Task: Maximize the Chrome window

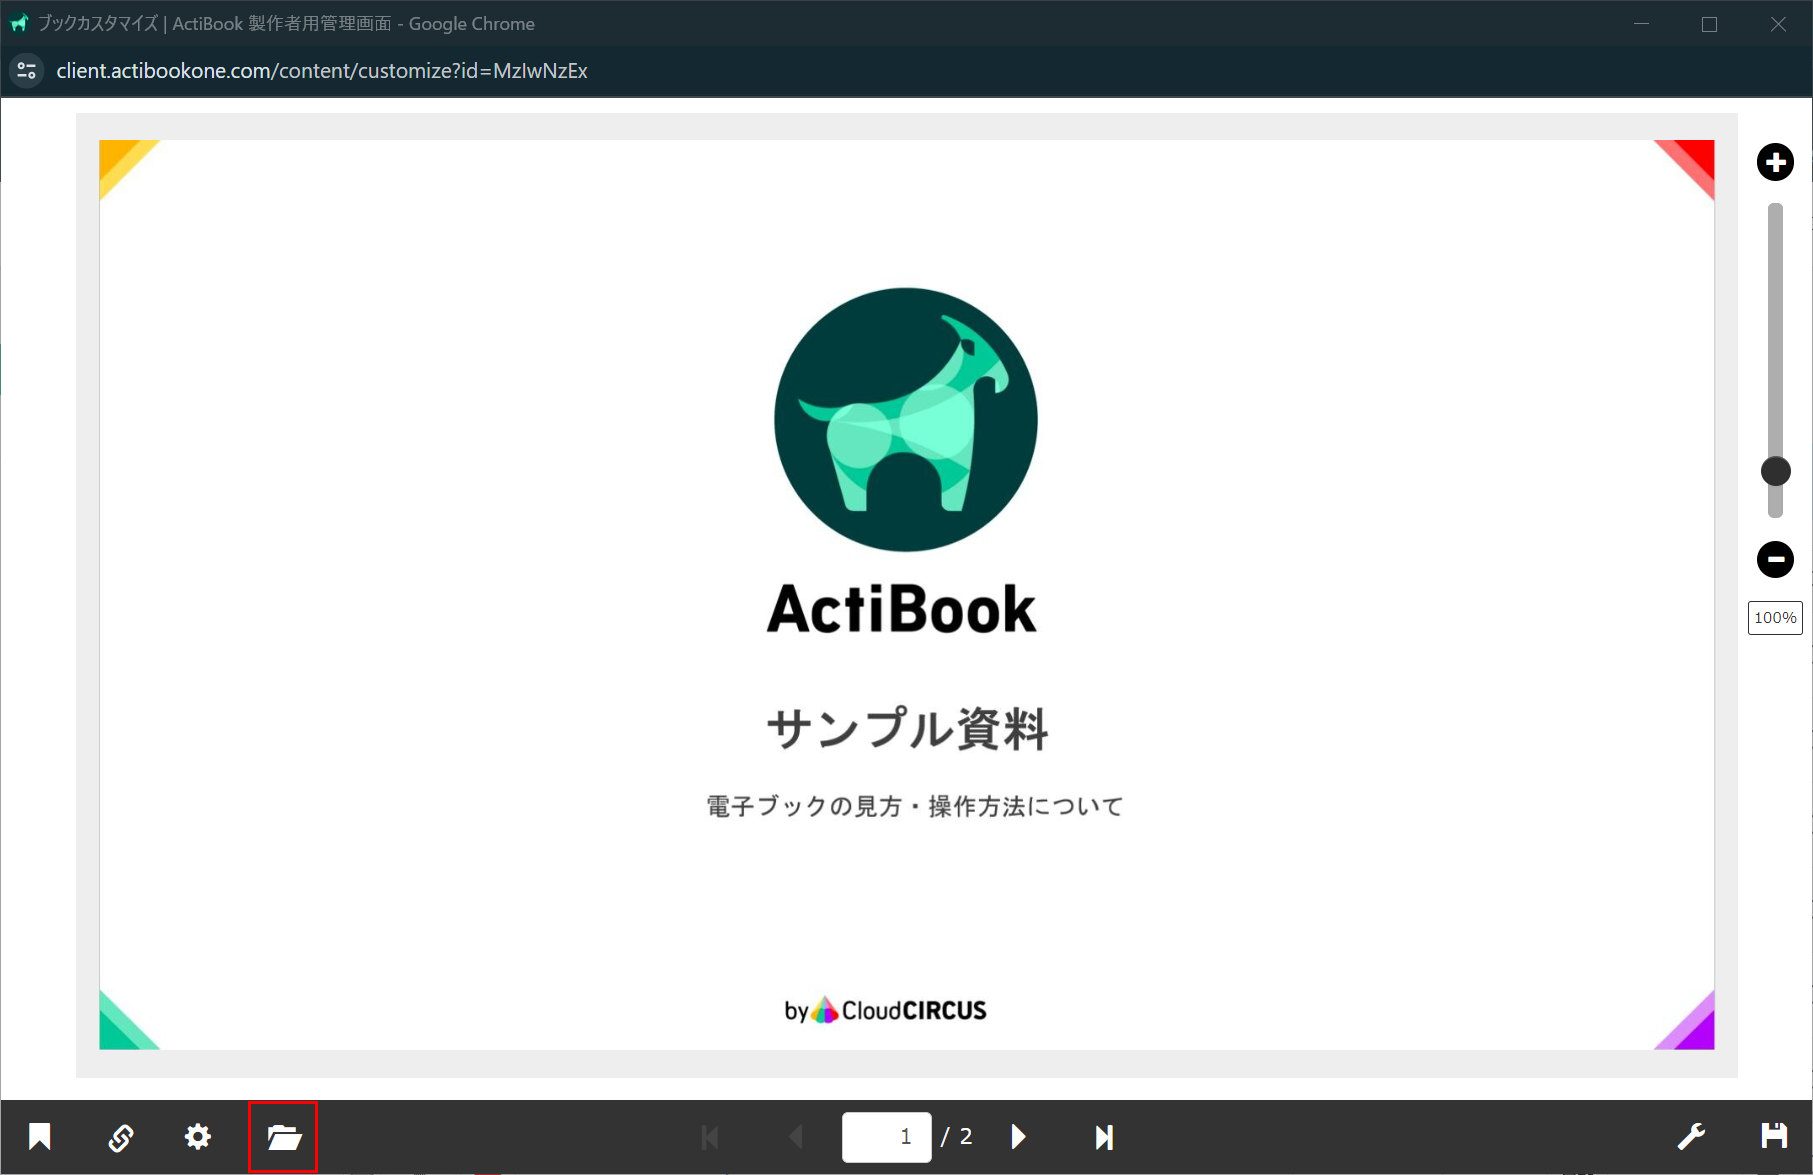Action: click(1709, 24)
